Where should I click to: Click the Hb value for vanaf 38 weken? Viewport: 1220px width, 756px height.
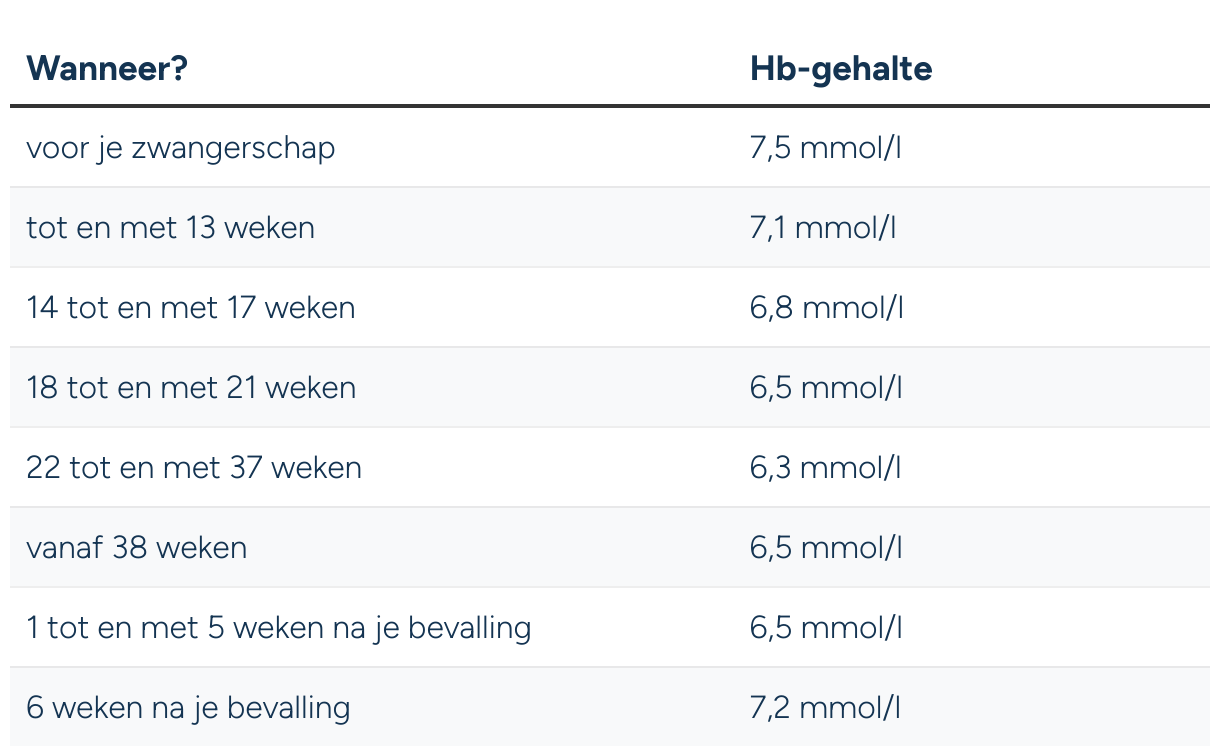pos(826,548)
